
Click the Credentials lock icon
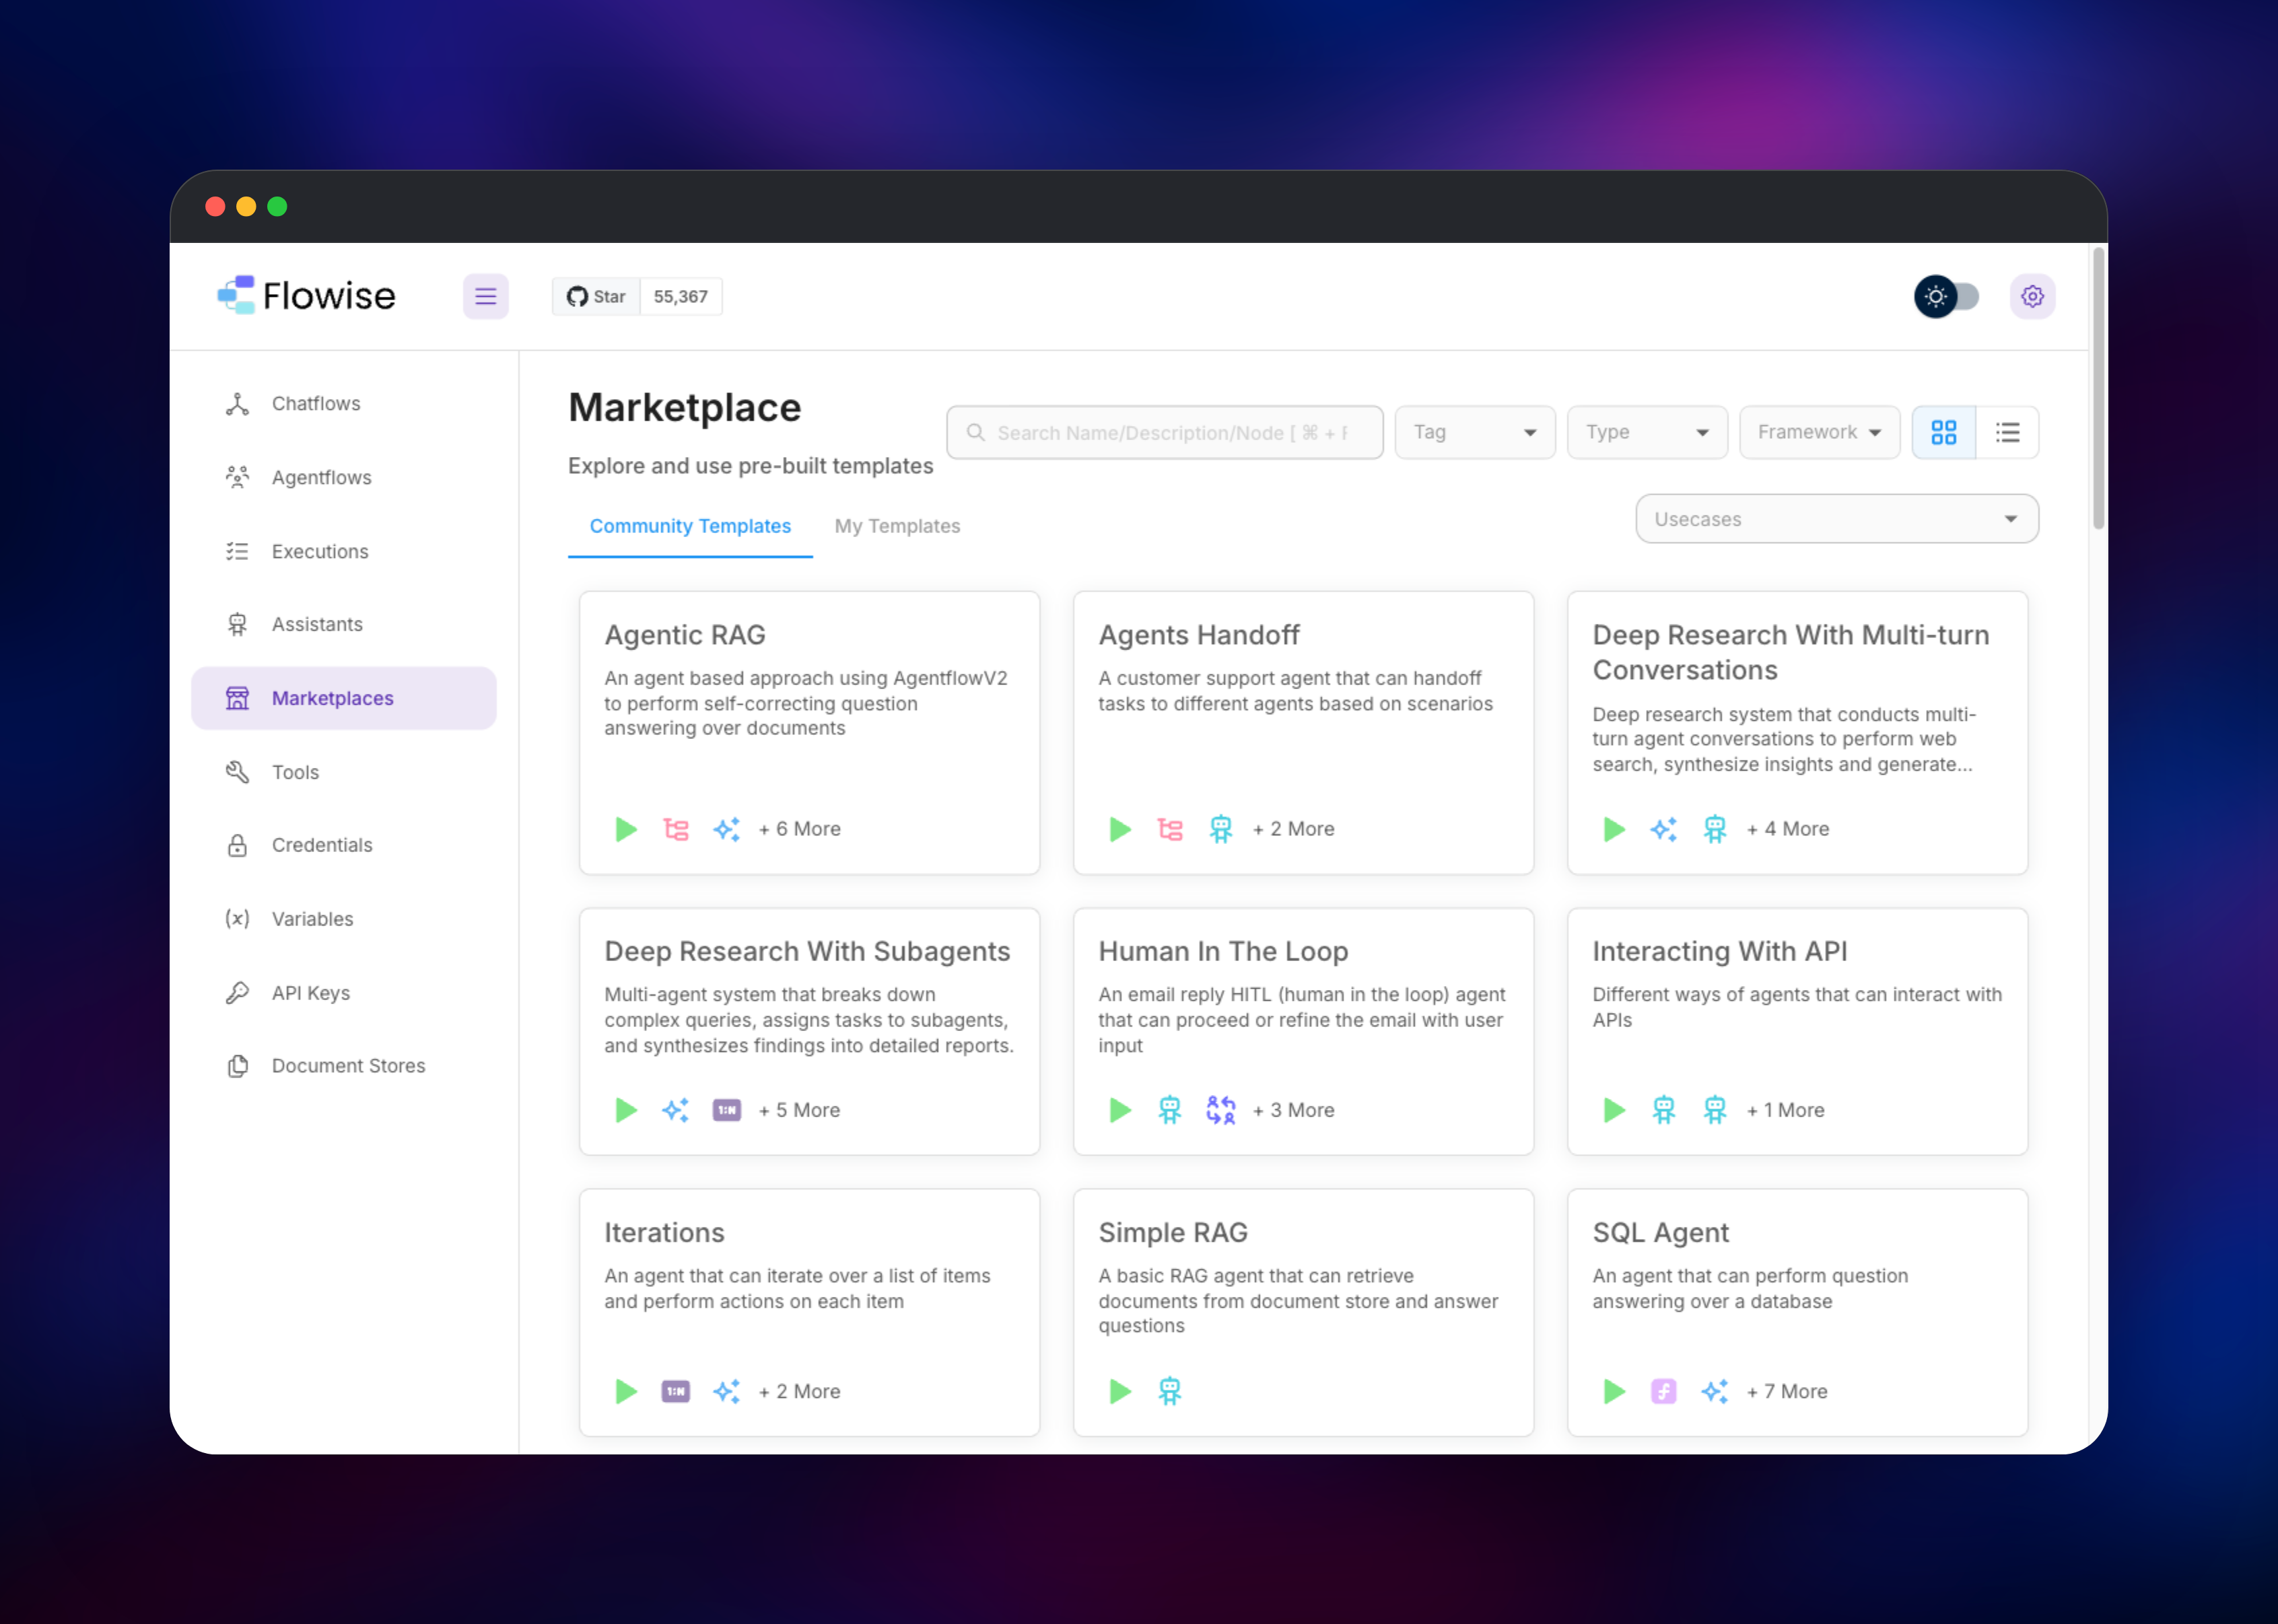237,845
